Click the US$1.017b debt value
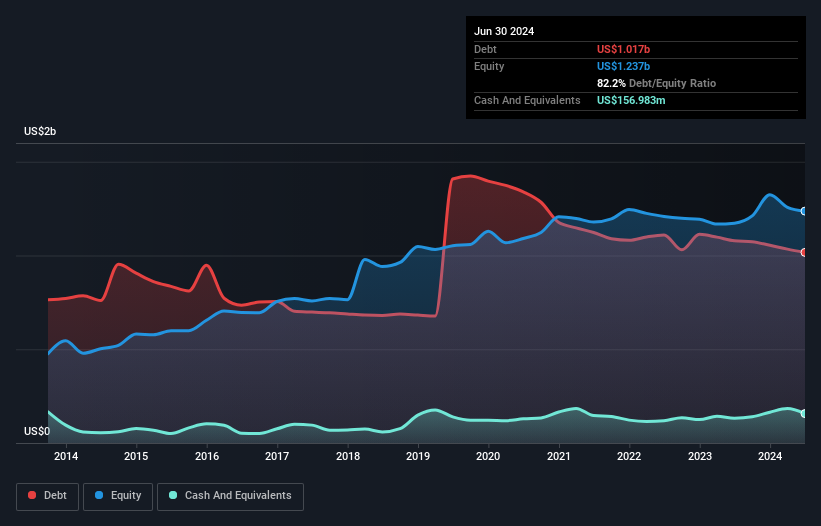 point(623,49)
